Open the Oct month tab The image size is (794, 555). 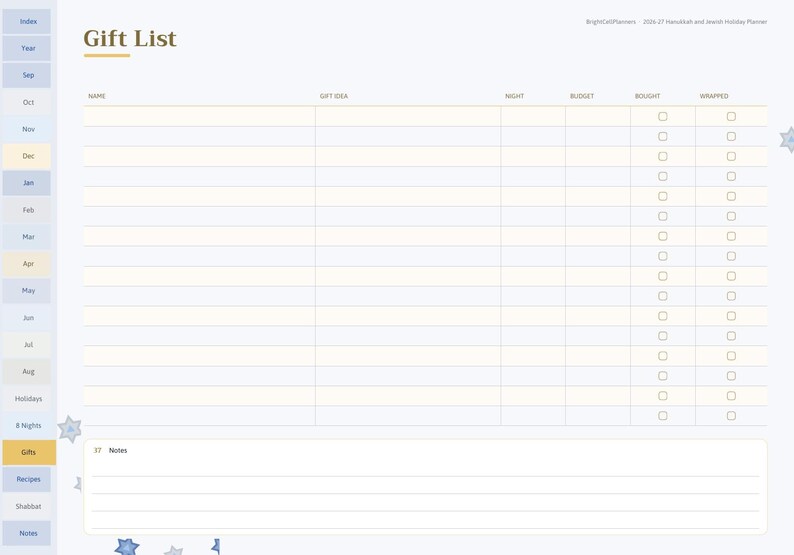pyautogui.click(x=27, y=102)
